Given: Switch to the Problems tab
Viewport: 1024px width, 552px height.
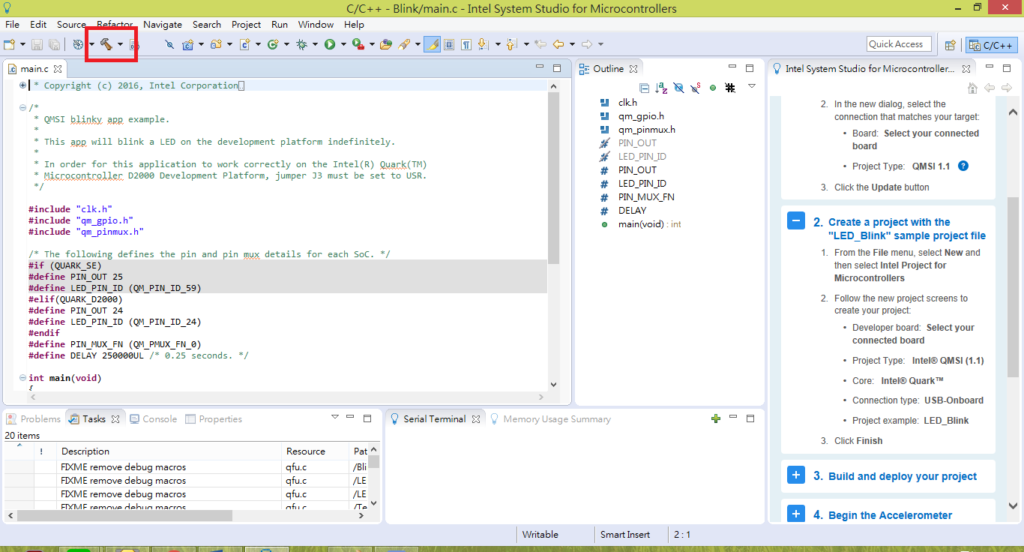Looking at the screenshot, I should click(33, 419).
